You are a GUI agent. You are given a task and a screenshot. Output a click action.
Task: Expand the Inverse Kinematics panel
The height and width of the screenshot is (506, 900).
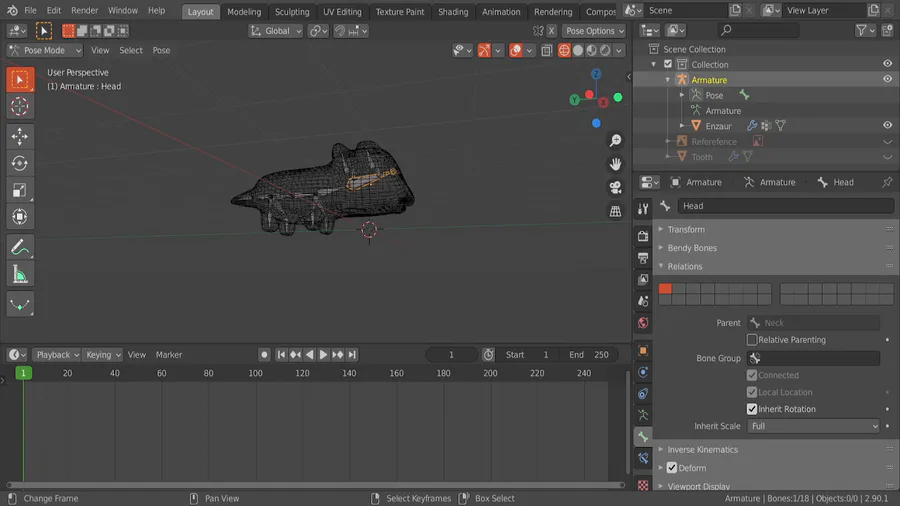(x=702, y=450)
